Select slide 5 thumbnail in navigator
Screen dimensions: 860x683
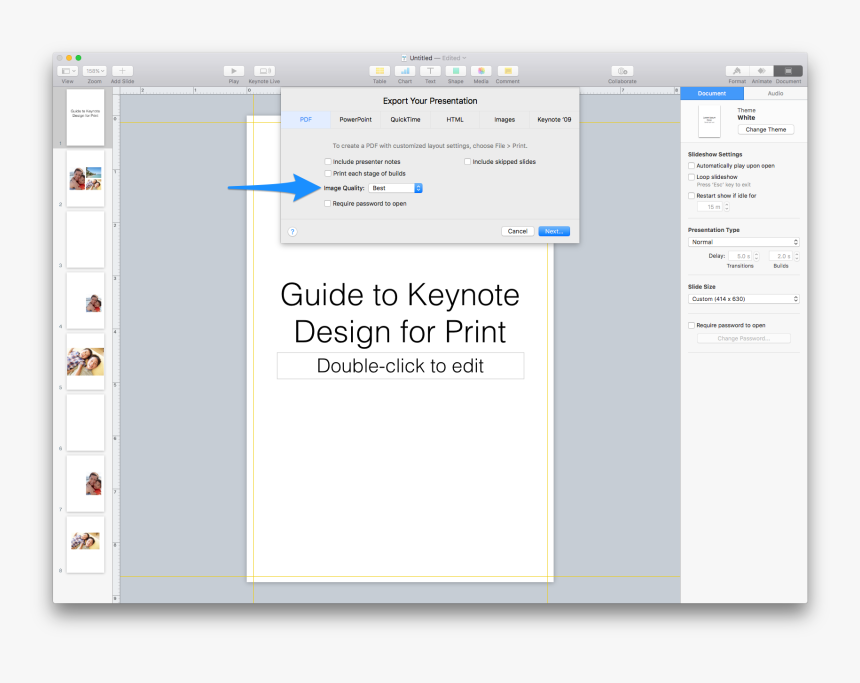(86, 362)
